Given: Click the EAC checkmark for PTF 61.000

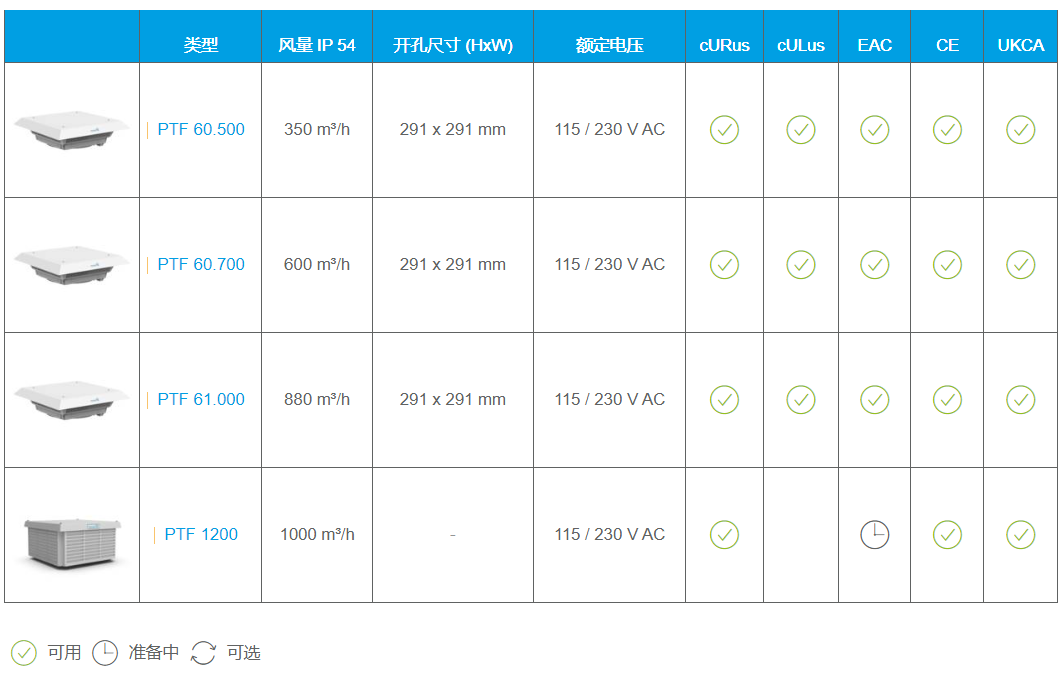Looking at the screenshot, I should tap(875, 400).
